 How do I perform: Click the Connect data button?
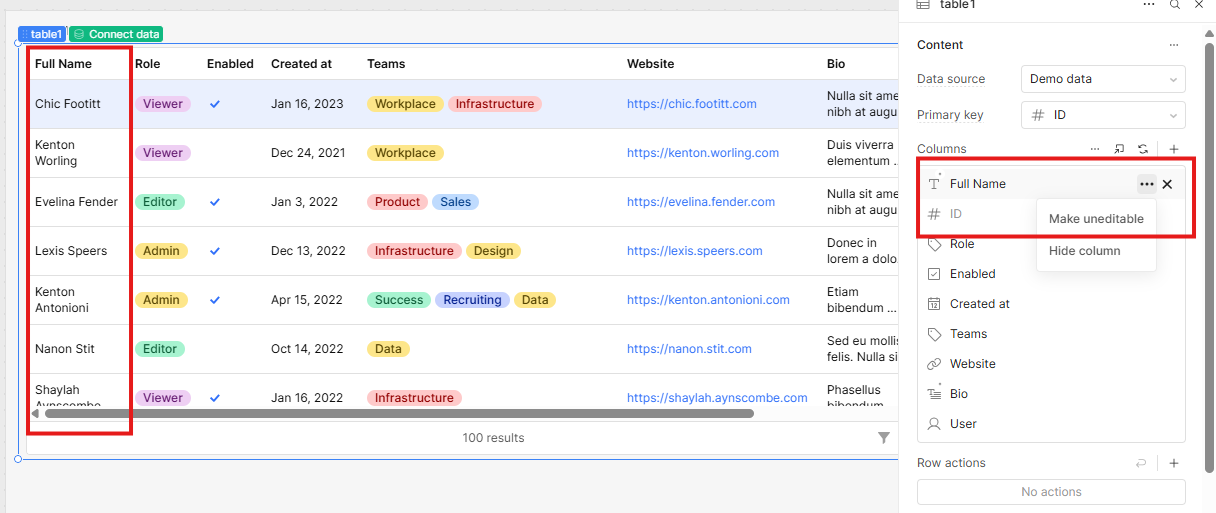(x=116, y=34)
